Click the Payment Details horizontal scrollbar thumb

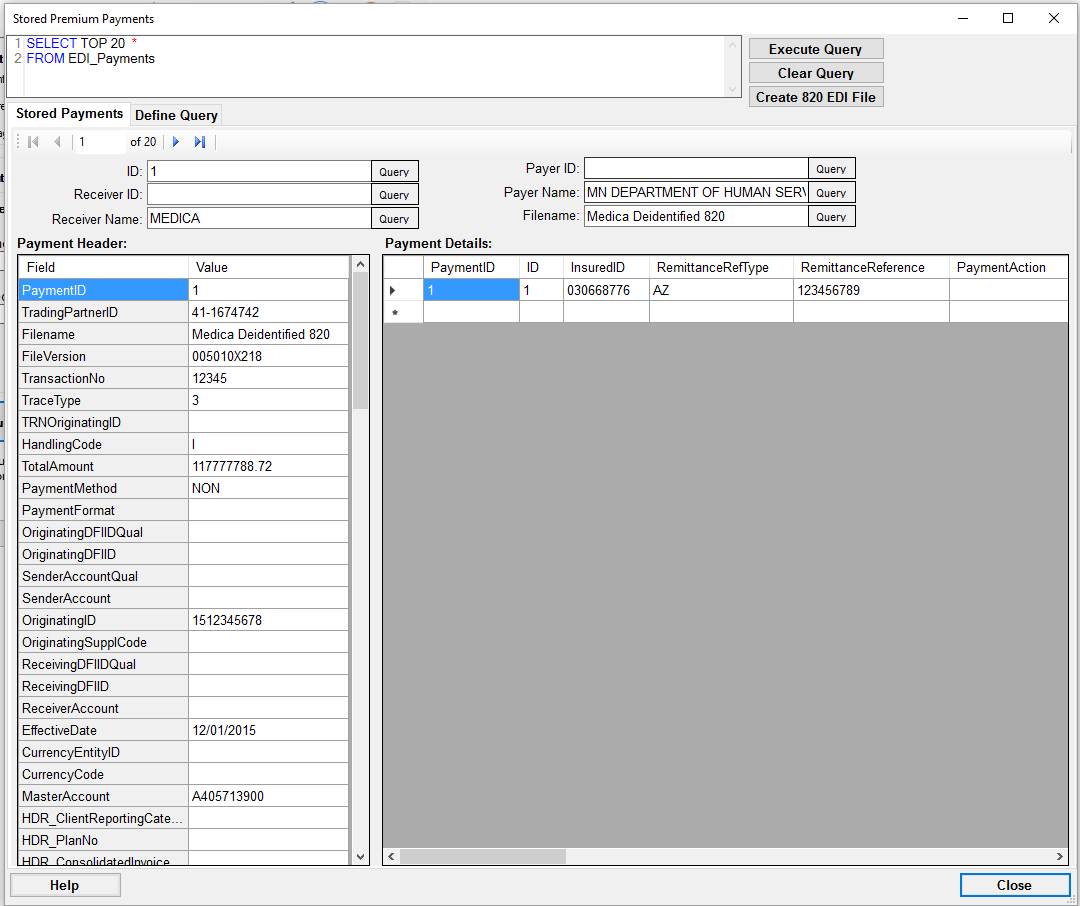click(x=482, y=857)
